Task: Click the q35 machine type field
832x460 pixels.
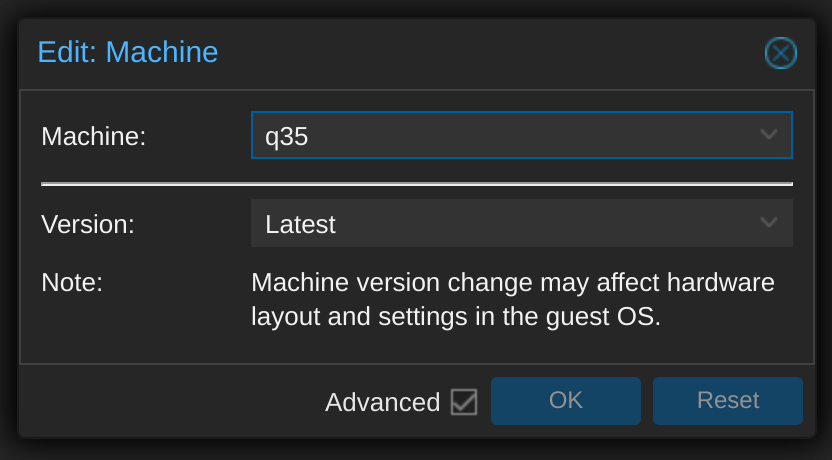Action: [x=500, y=135]
